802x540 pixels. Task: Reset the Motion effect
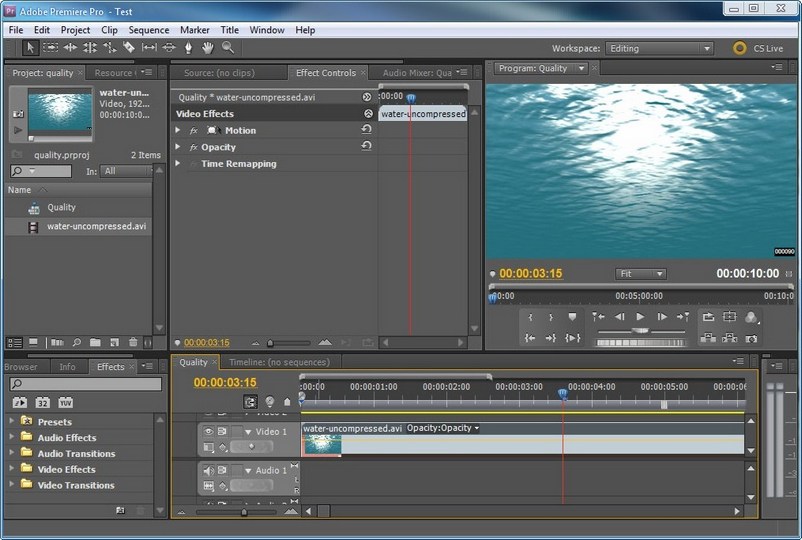pyautogui.click(x=366, y=130)
